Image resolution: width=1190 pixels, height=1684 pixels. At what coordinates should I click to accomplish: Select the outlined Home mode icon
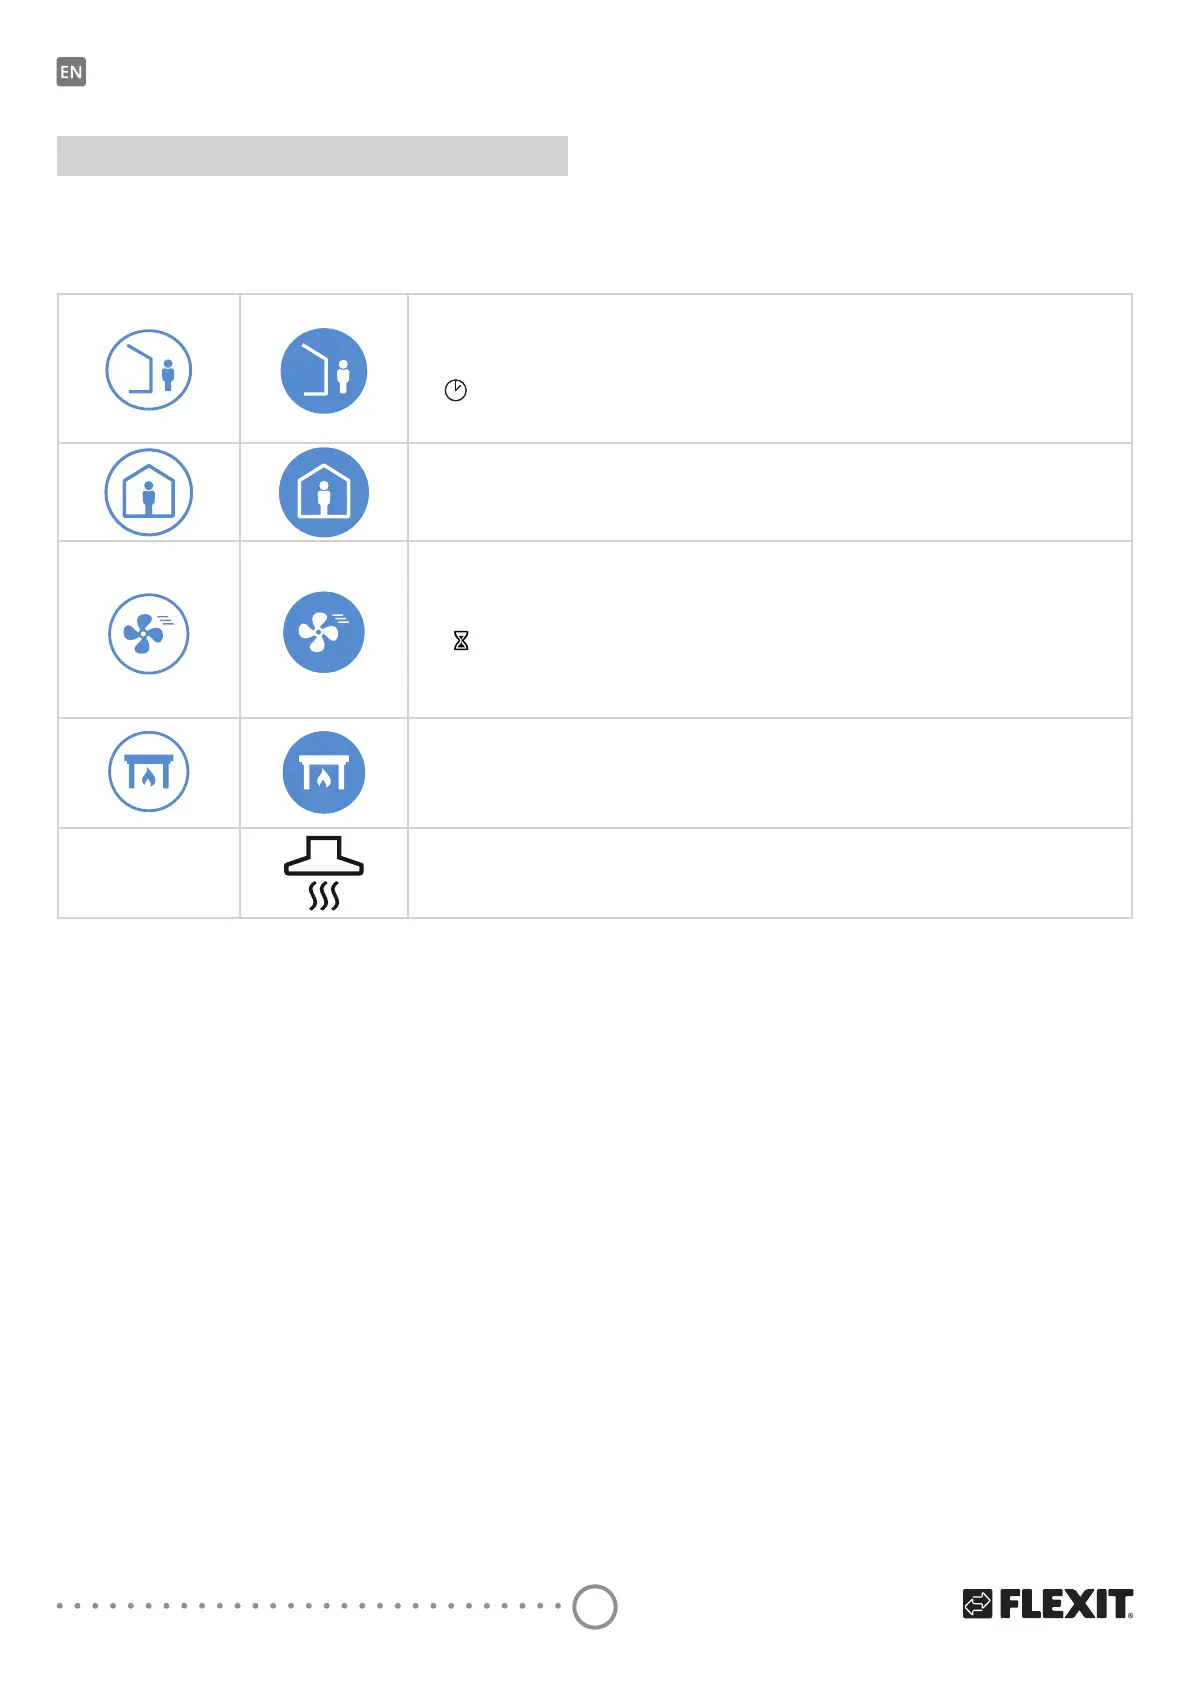[x=149, y=493]
